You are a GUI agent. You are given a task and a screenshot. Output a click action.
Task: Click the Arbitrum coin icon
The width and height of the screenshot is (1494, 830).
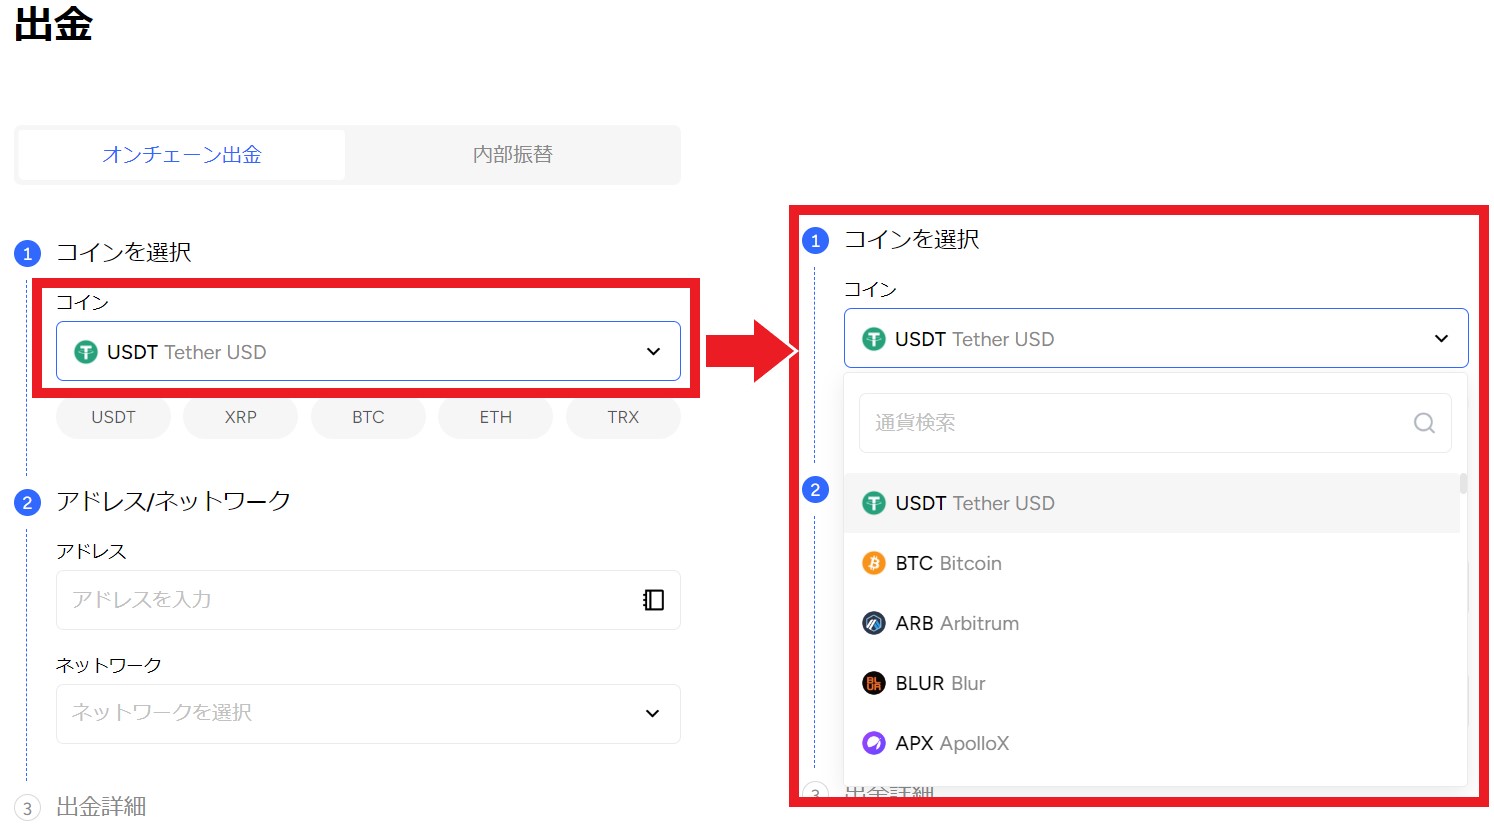click(874, 623)
